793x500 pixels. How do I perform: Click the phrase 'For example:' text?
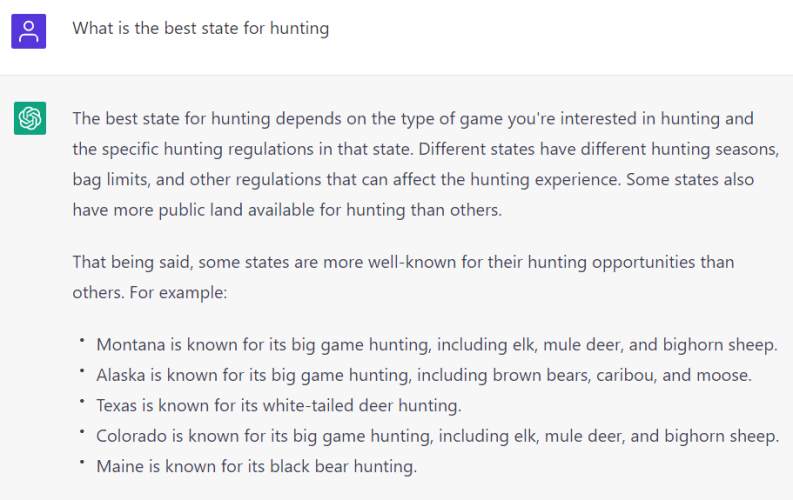[178, 292]
